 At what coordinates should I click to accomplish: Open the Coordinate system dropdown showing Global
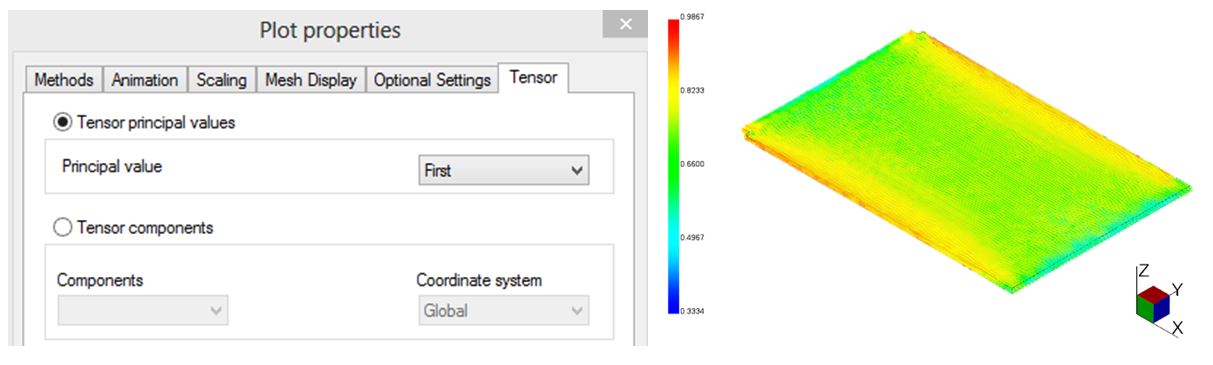point(503,310)
